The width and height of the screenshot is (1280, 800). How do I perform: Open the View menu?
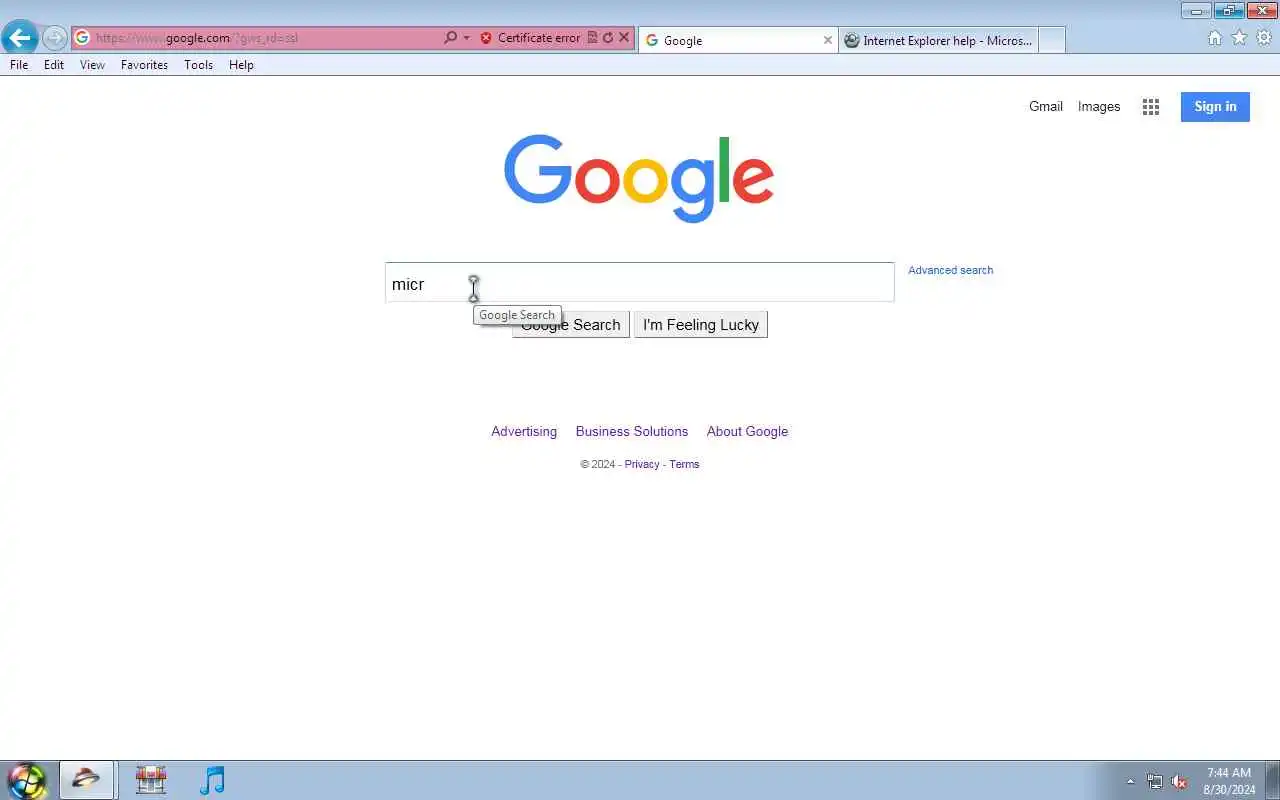tap(92, 65)
